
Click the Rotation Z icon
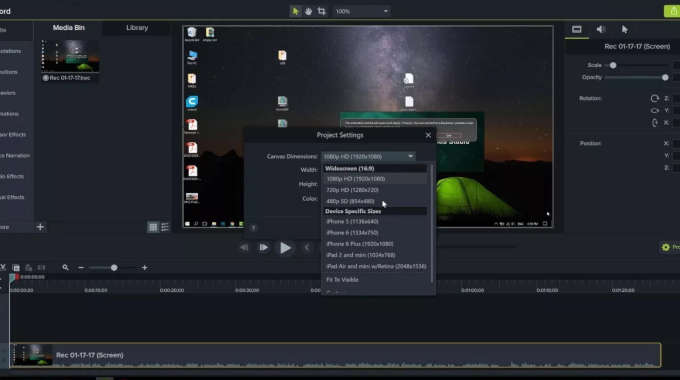pyautogui.click(x=654, y=98)
